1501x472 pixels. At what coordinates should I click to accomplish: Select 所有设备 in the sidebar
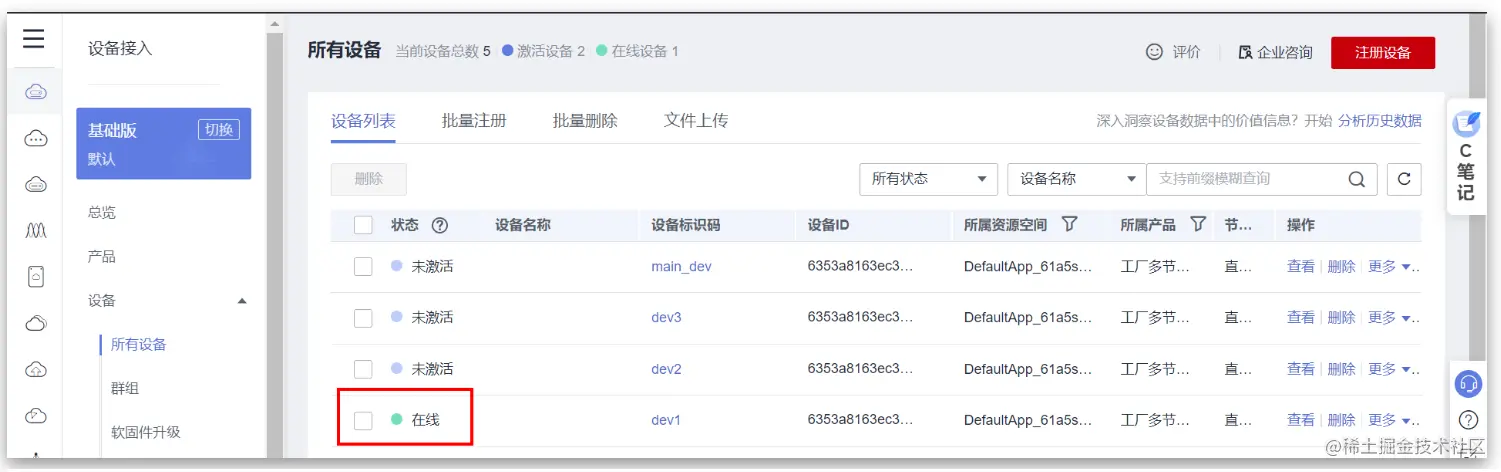(139, 345)
